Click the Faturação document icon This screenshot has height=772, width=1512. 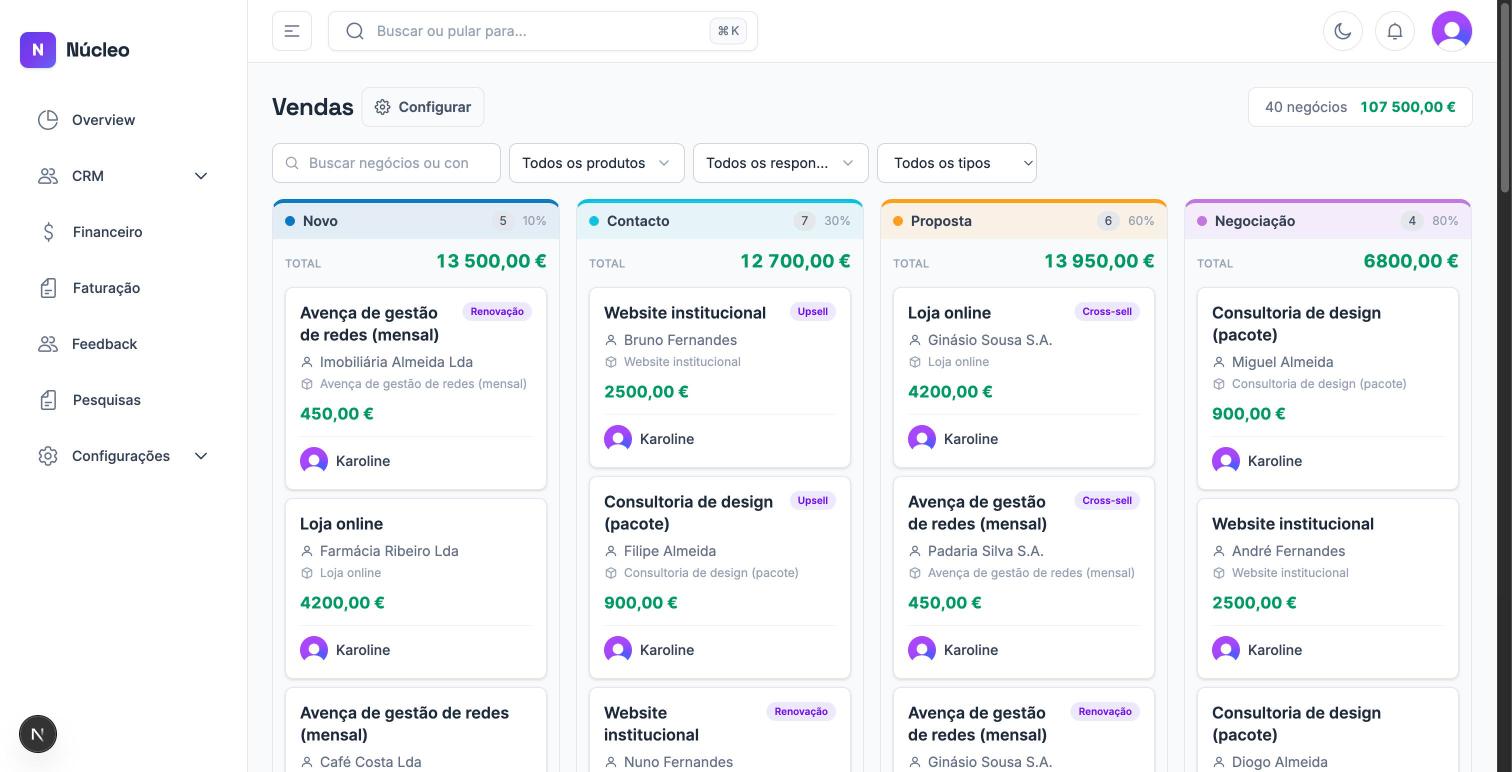pyautogui.click(x=48, y=288)
